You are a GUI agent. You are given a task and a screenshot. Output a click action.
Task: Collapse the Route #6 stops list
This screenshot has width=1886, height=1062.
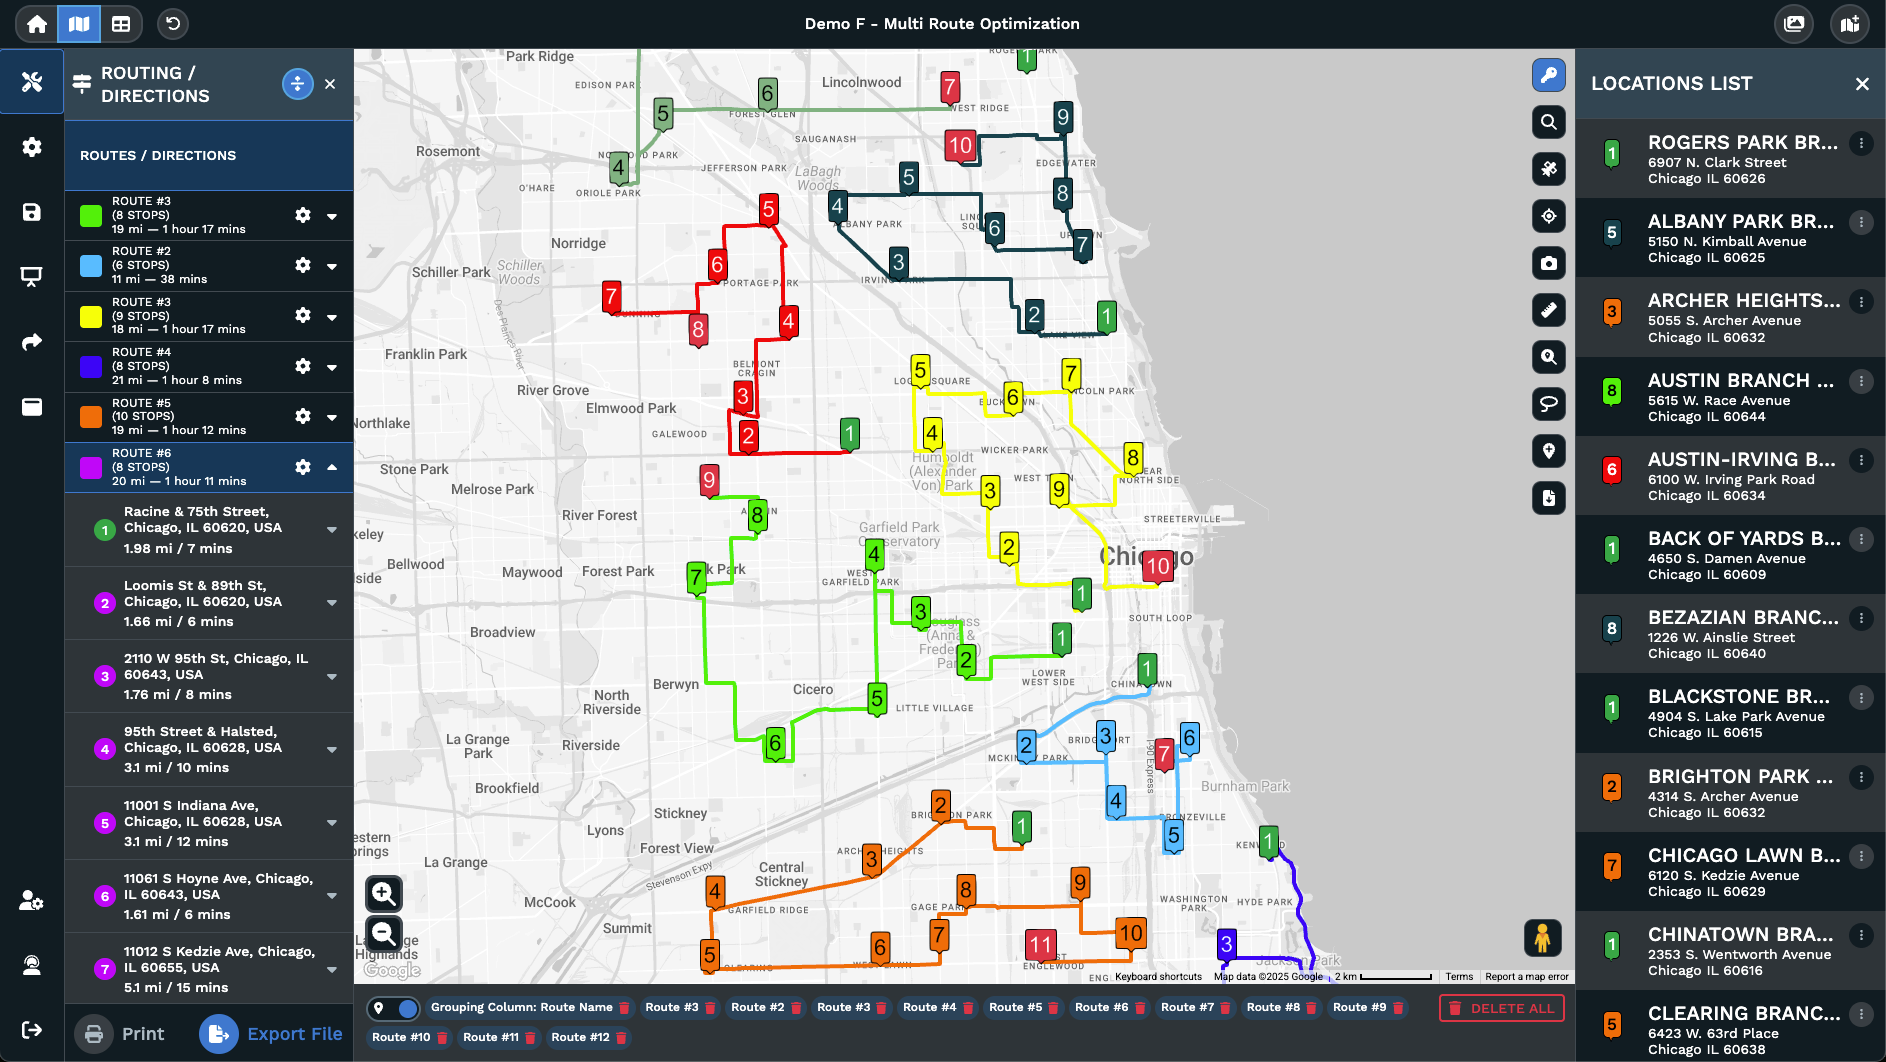click(332, 467)
